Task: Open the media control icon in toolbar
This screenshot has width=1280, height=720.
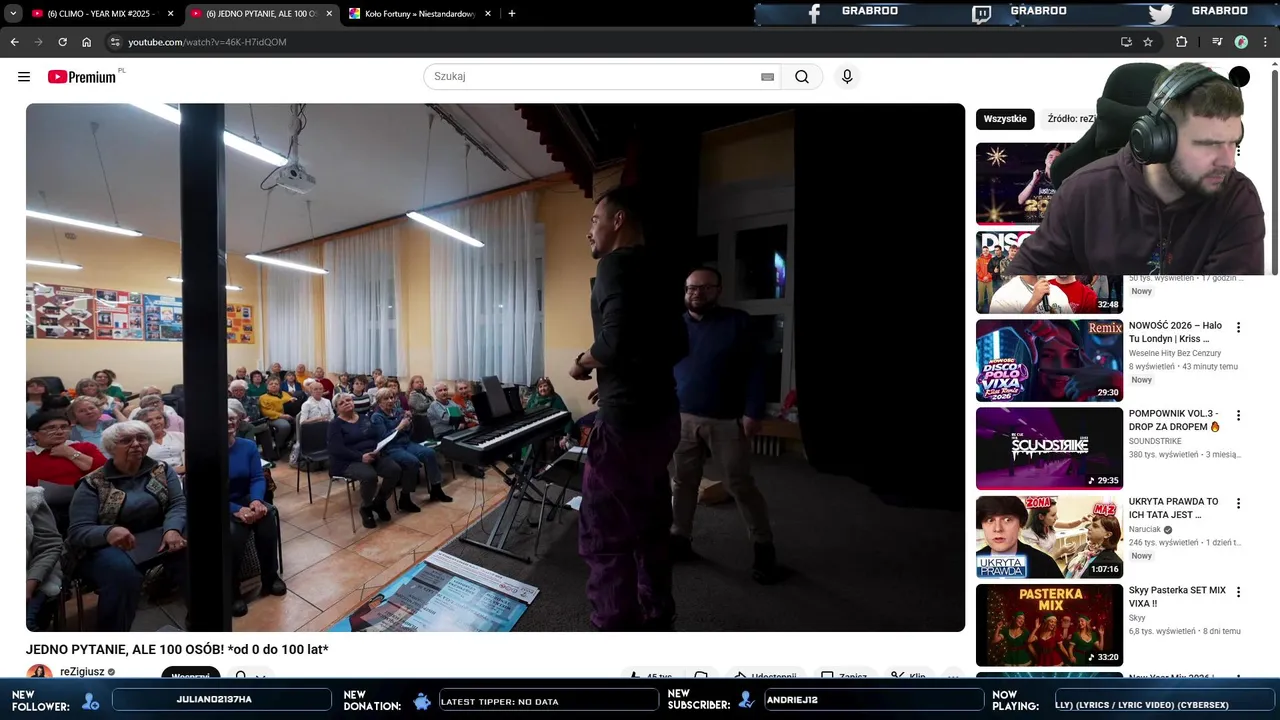Action: (x=1217, y=42)
